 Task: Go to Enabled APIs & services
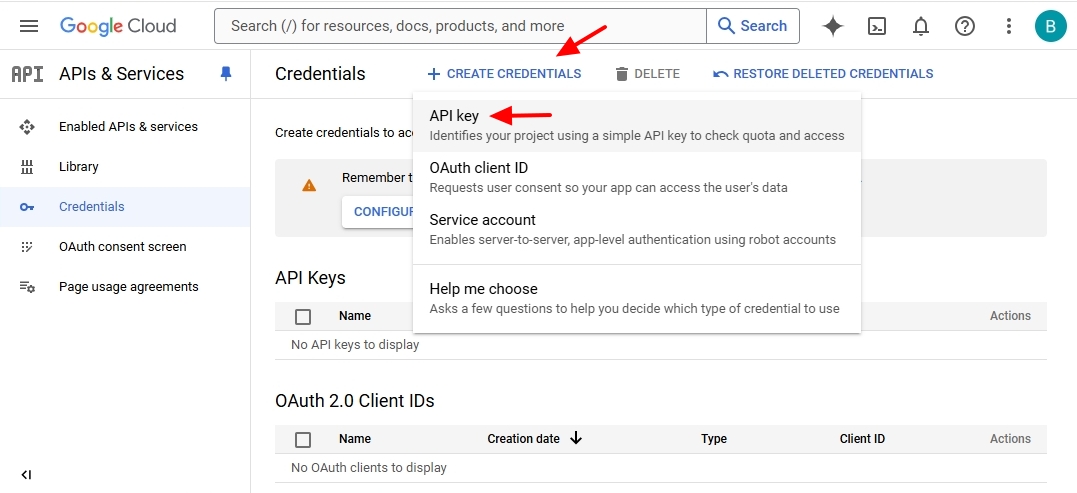pyautogui.click(x=125, y=126)
